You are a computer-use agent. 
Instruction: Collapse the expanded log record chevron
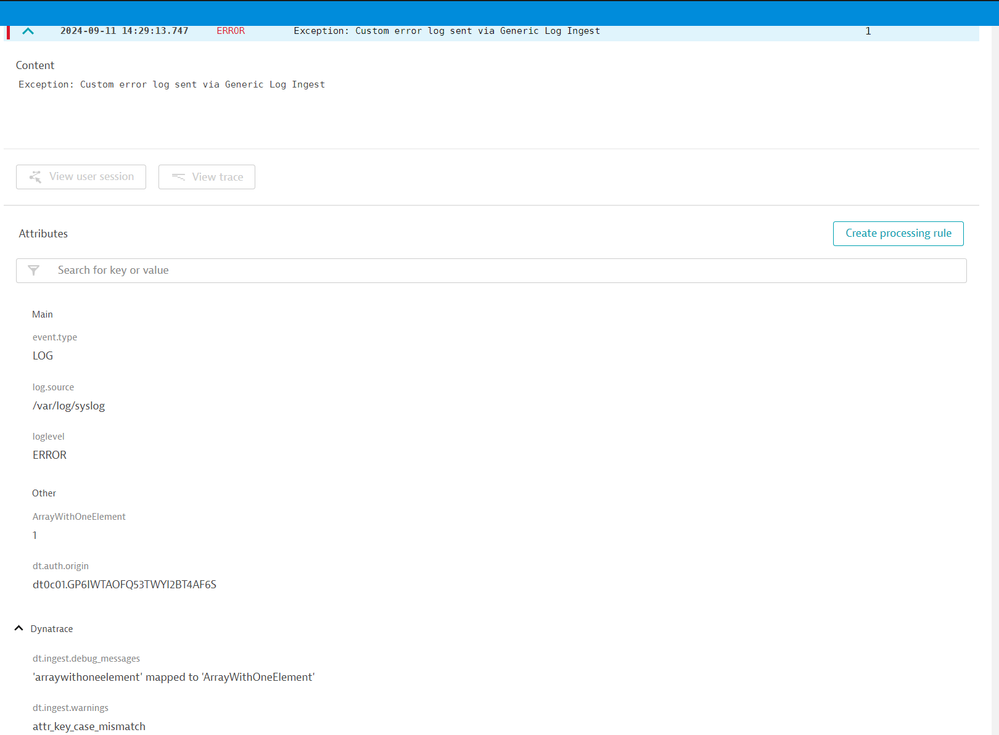pyautogui.click(x=28, y=31)
